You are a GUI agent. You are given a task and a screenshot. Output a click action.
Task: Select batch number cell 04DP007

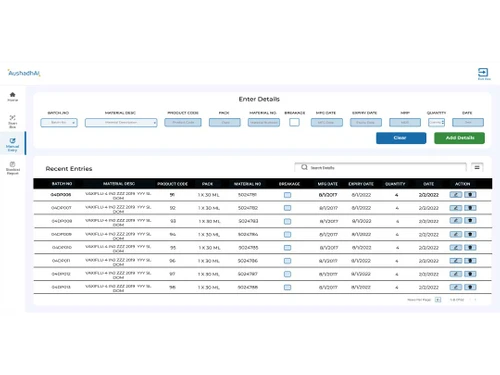[x=61, y=208]
